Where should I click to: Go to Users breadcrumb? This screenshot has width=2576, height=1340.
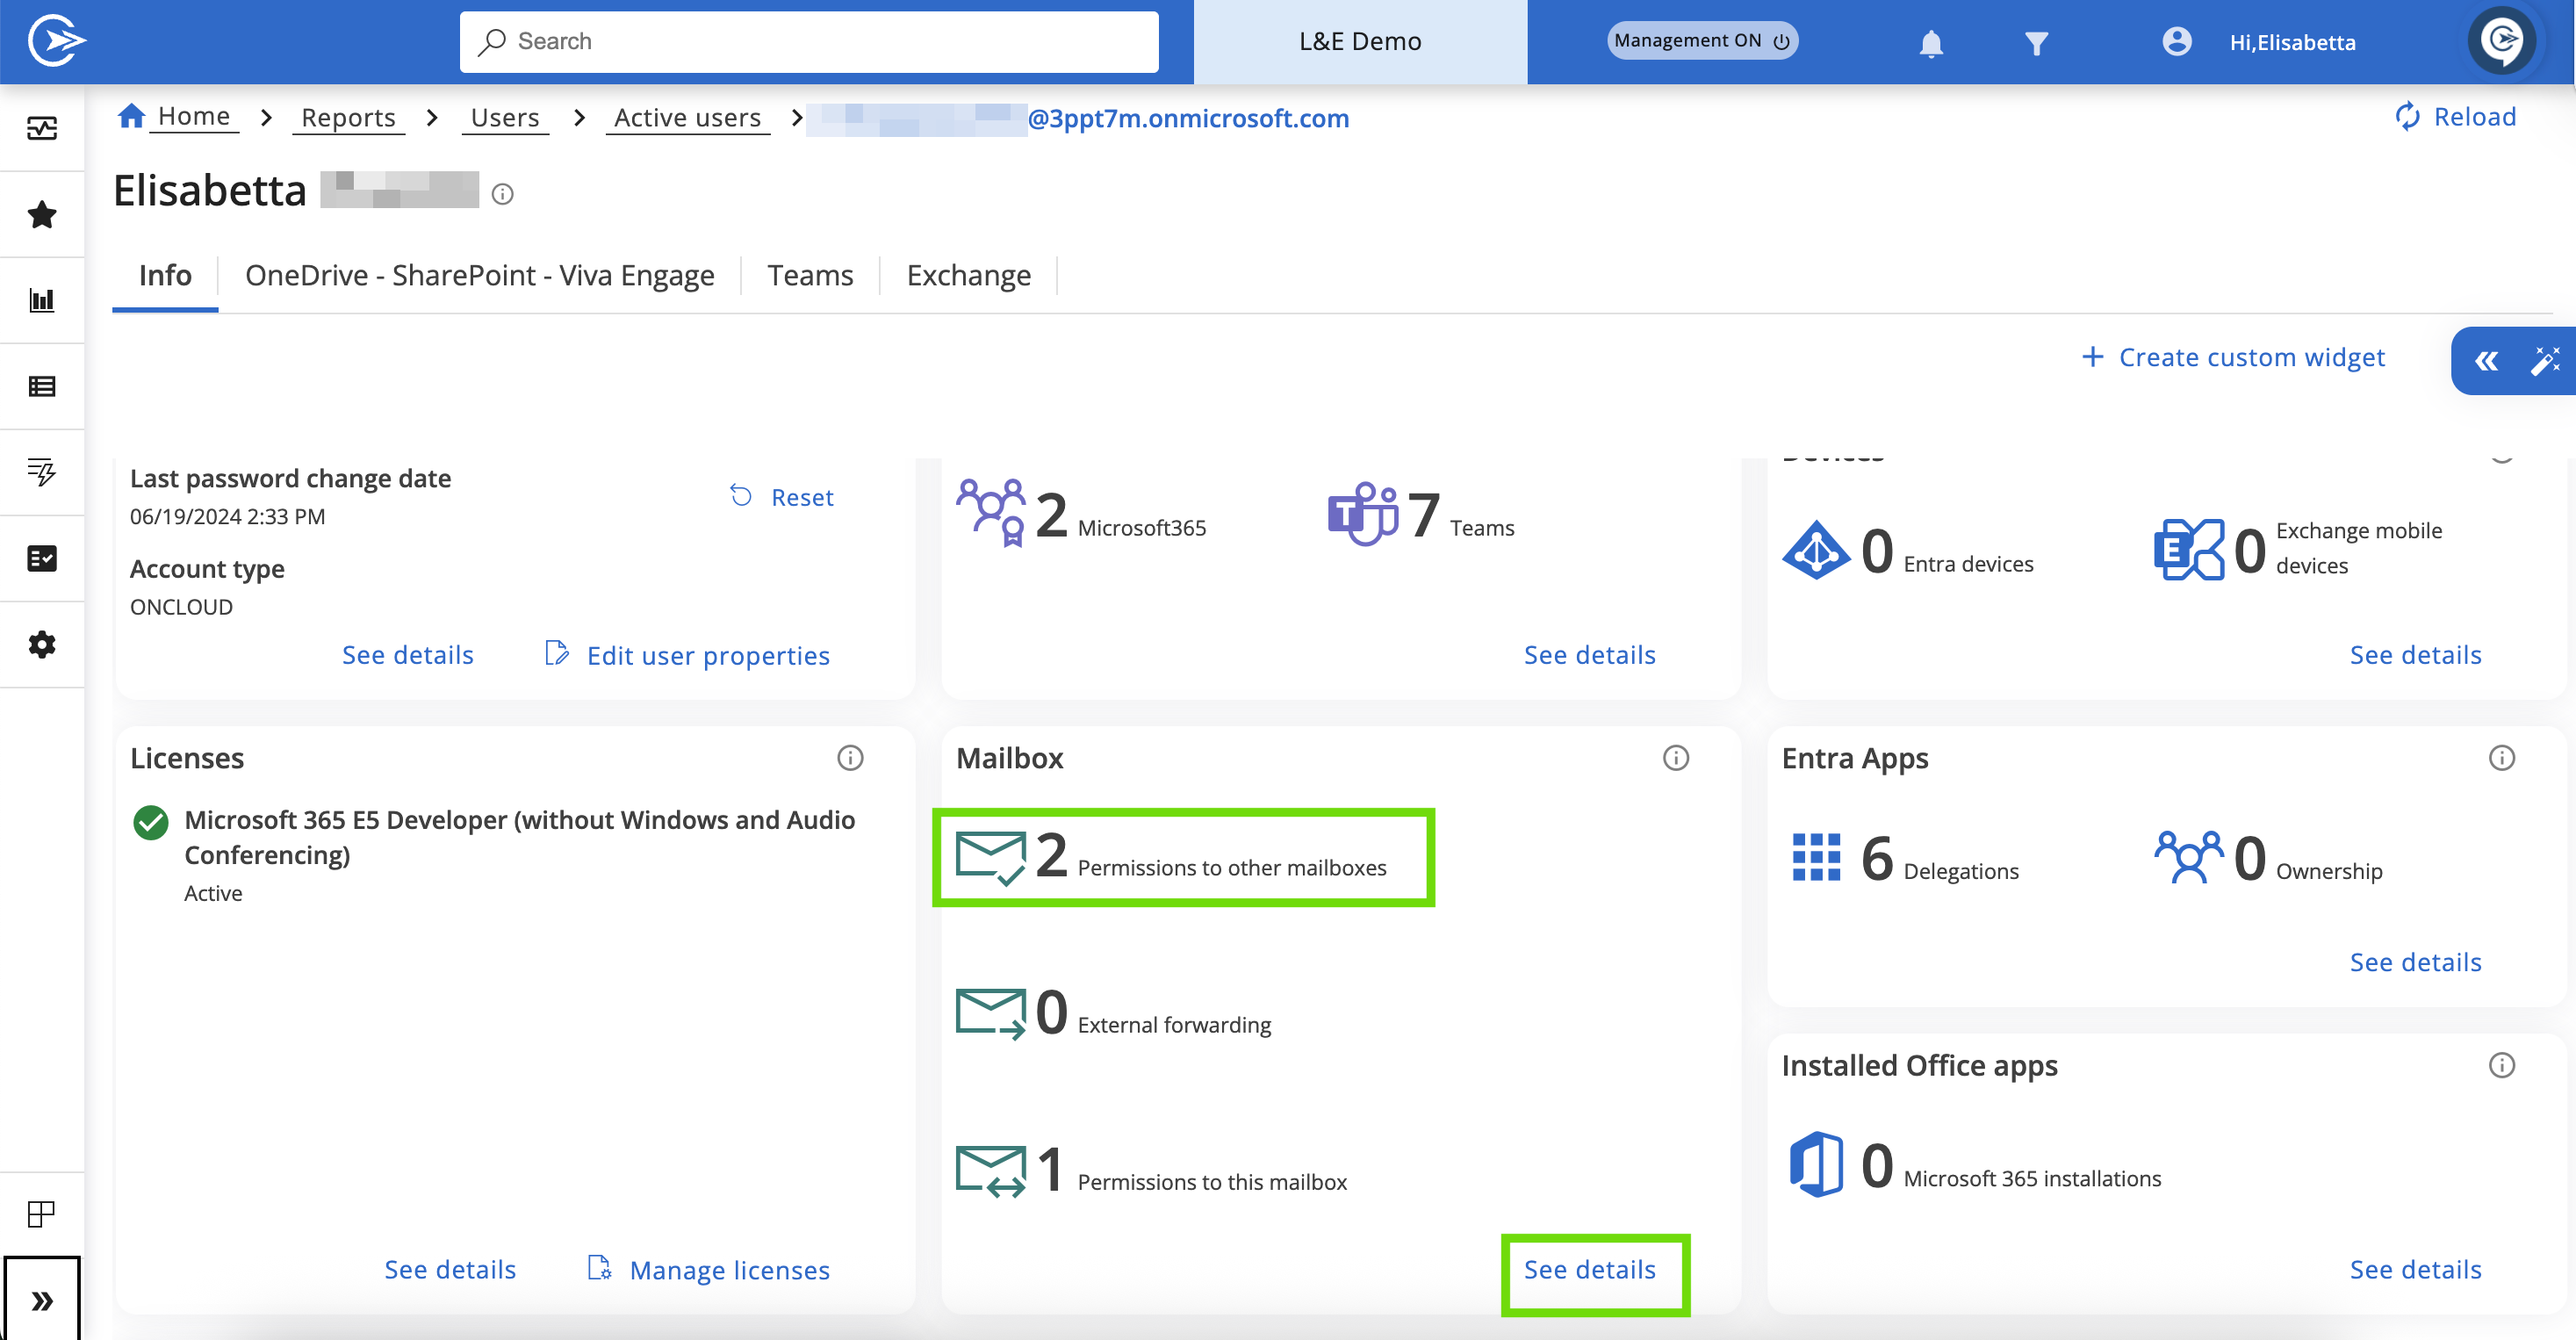click(505, 118)
